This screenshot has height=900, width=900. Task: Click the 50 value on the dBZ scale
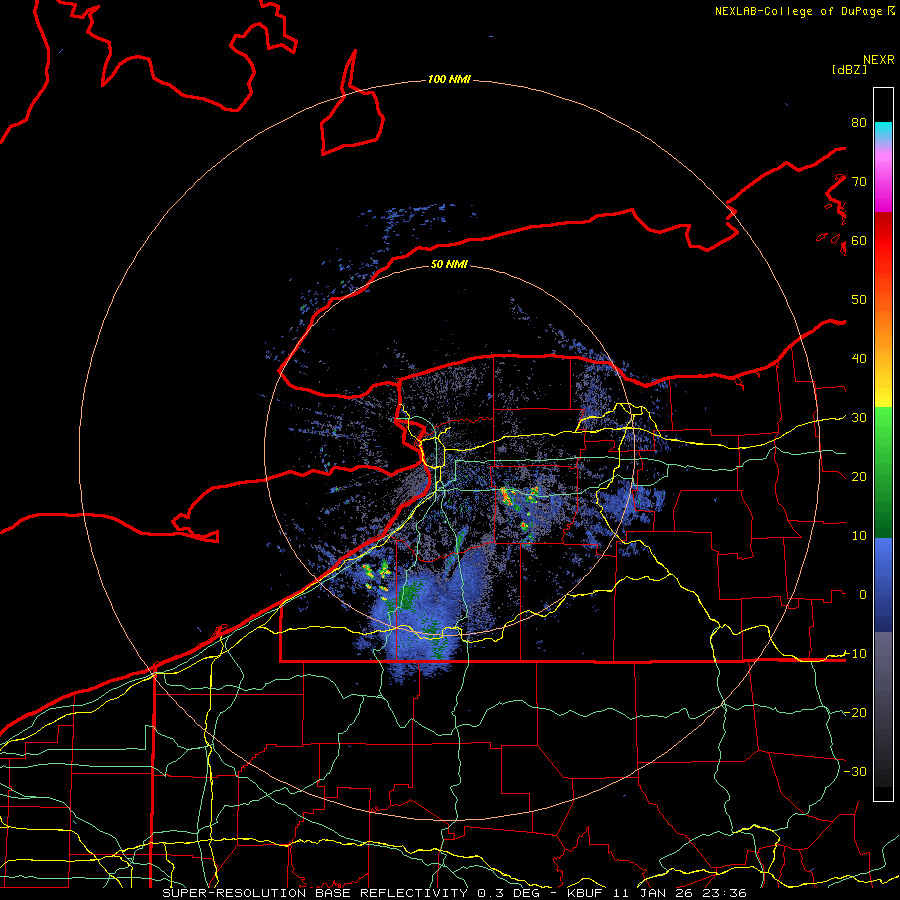coord(859,300)
